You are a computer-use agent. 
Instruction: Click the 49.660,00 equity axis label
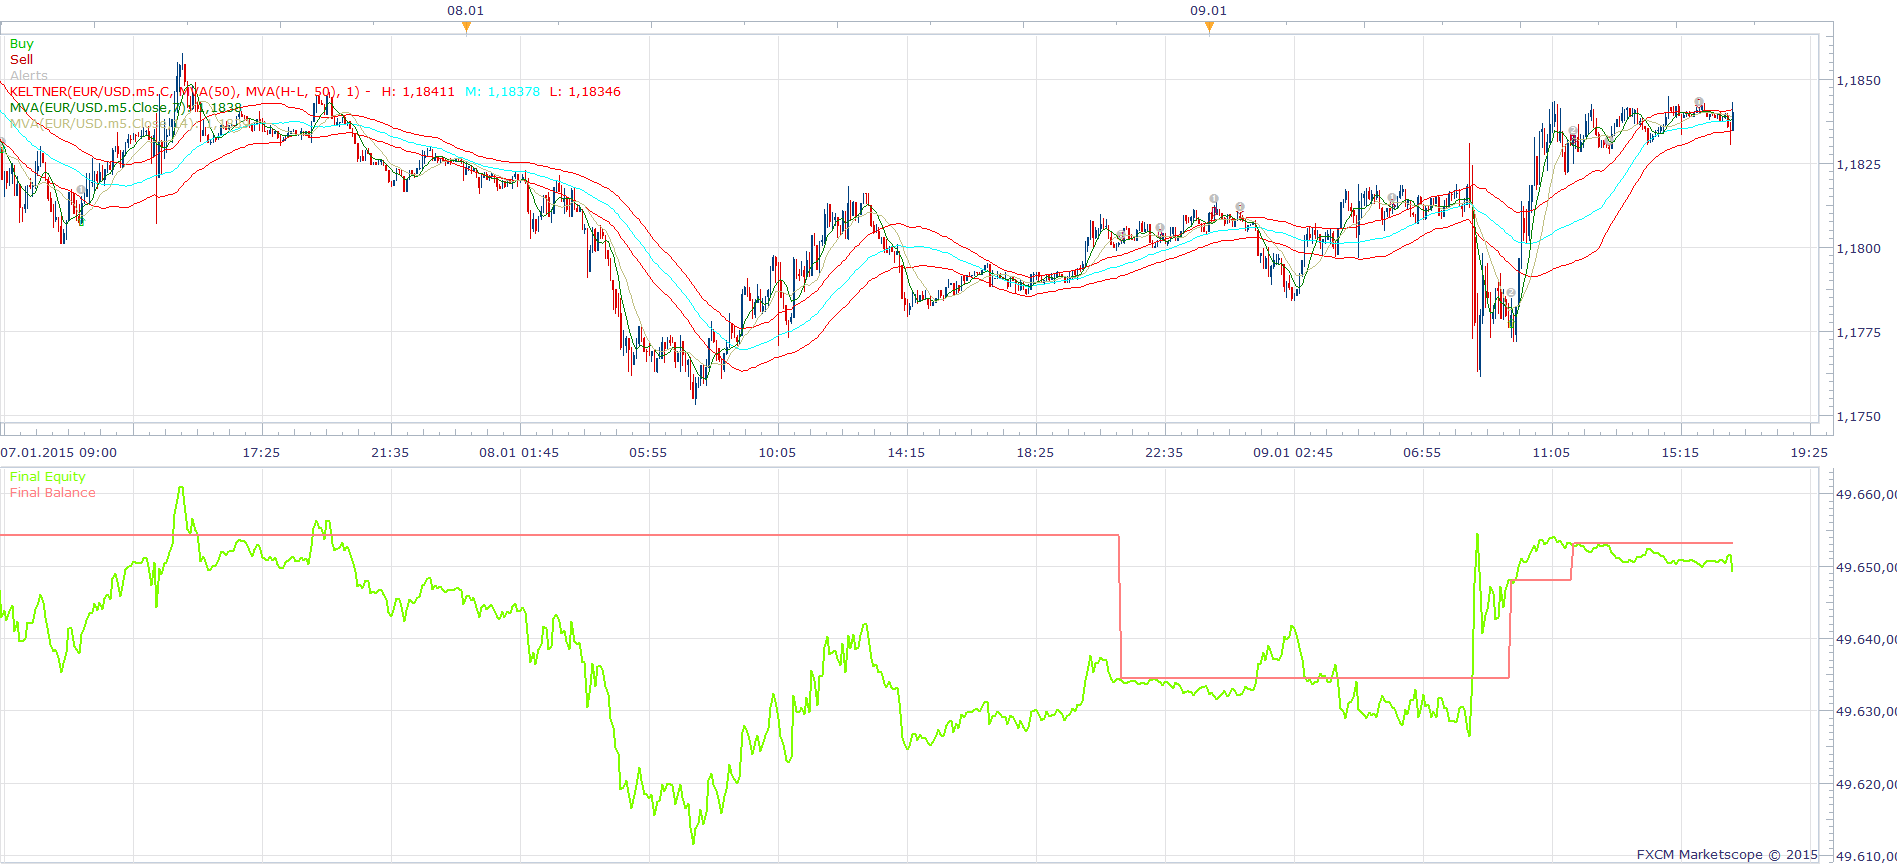coord(1867,494)
